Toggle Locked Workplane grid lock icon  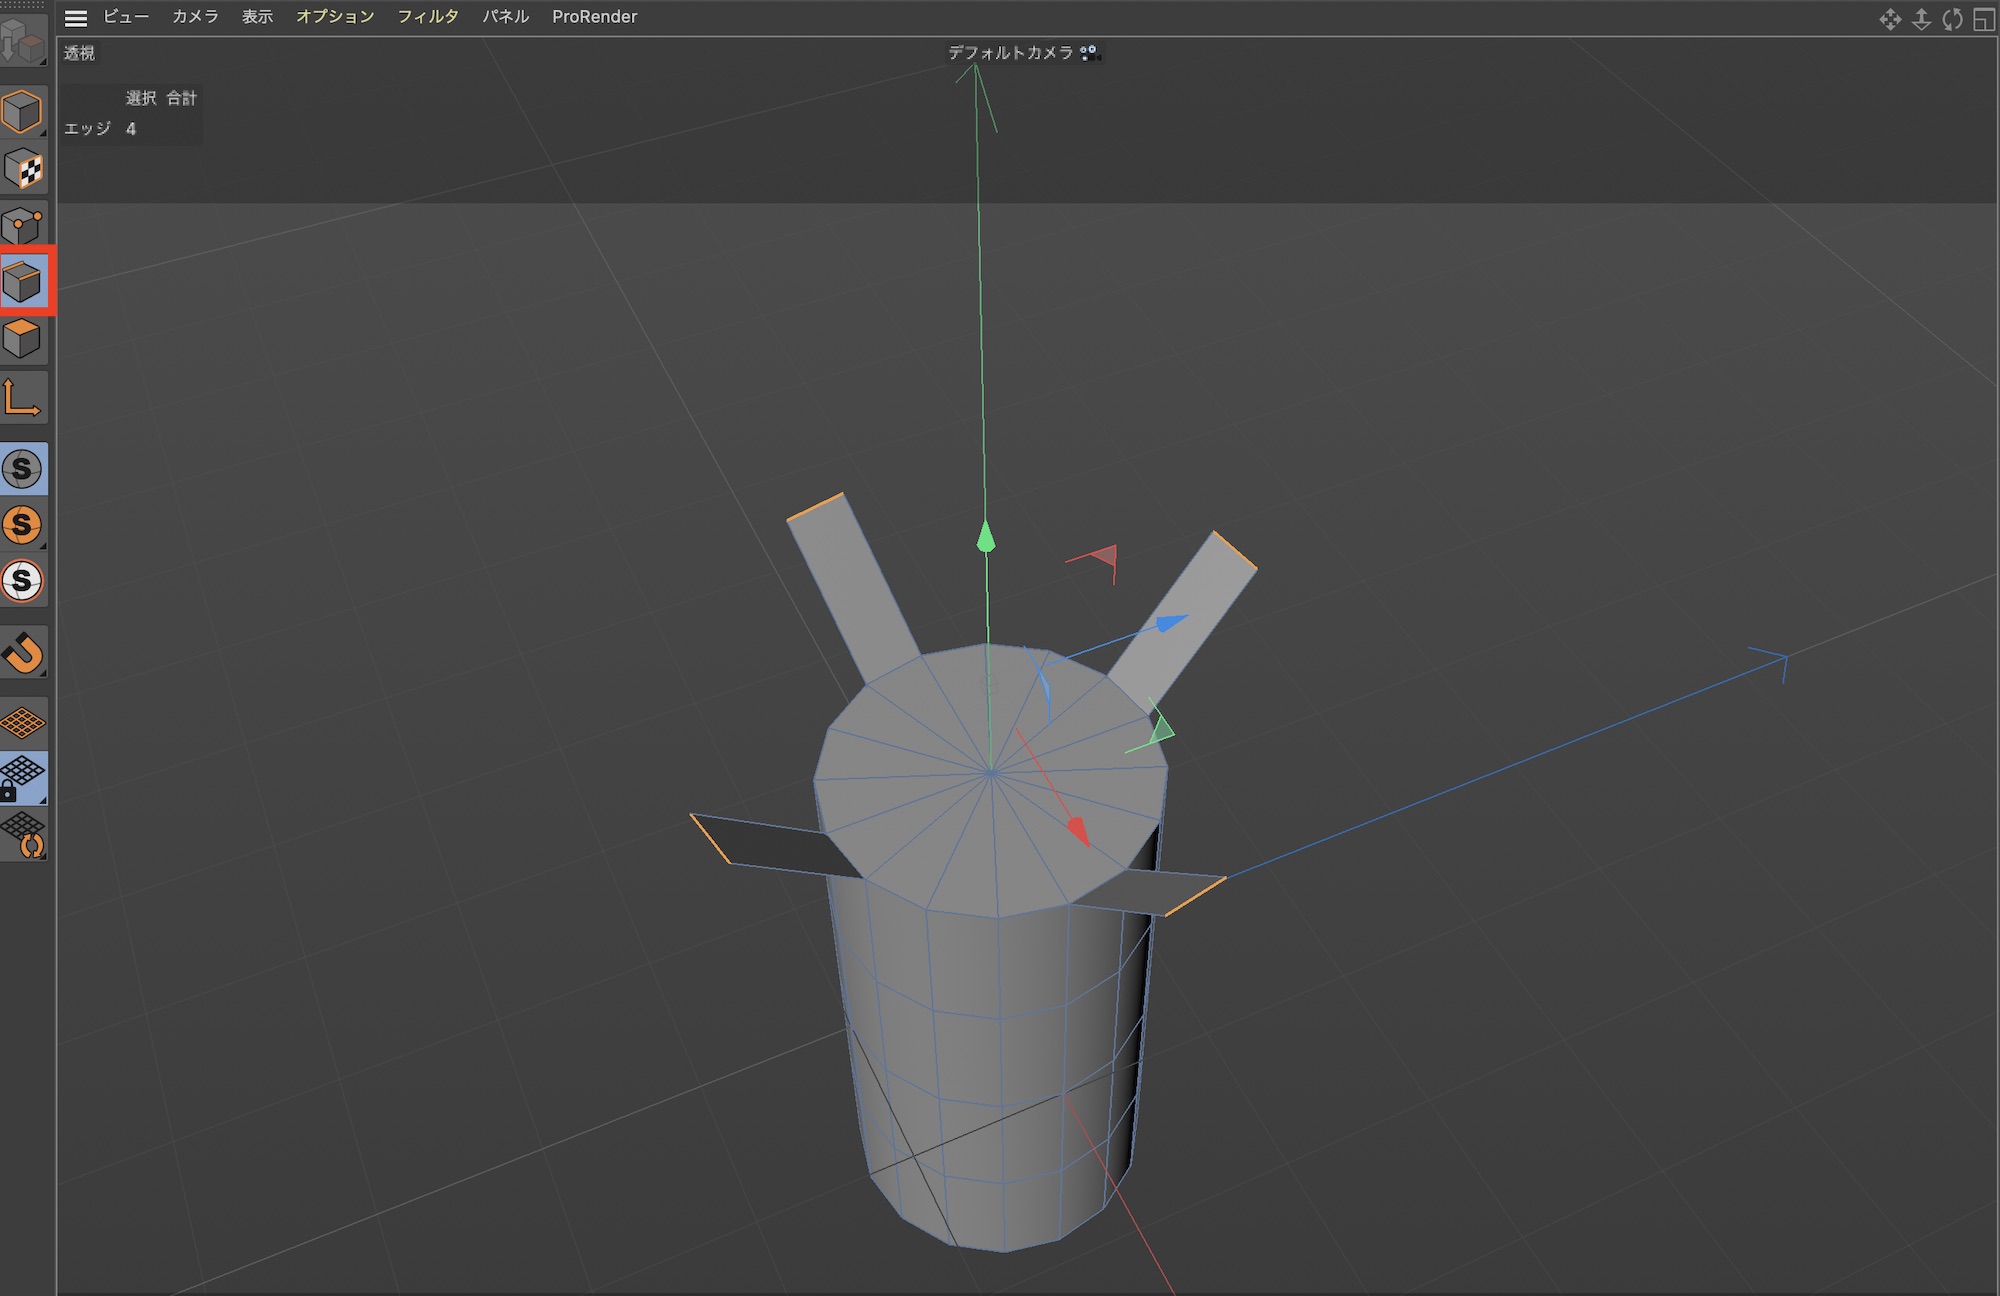(x=22, y=778)
